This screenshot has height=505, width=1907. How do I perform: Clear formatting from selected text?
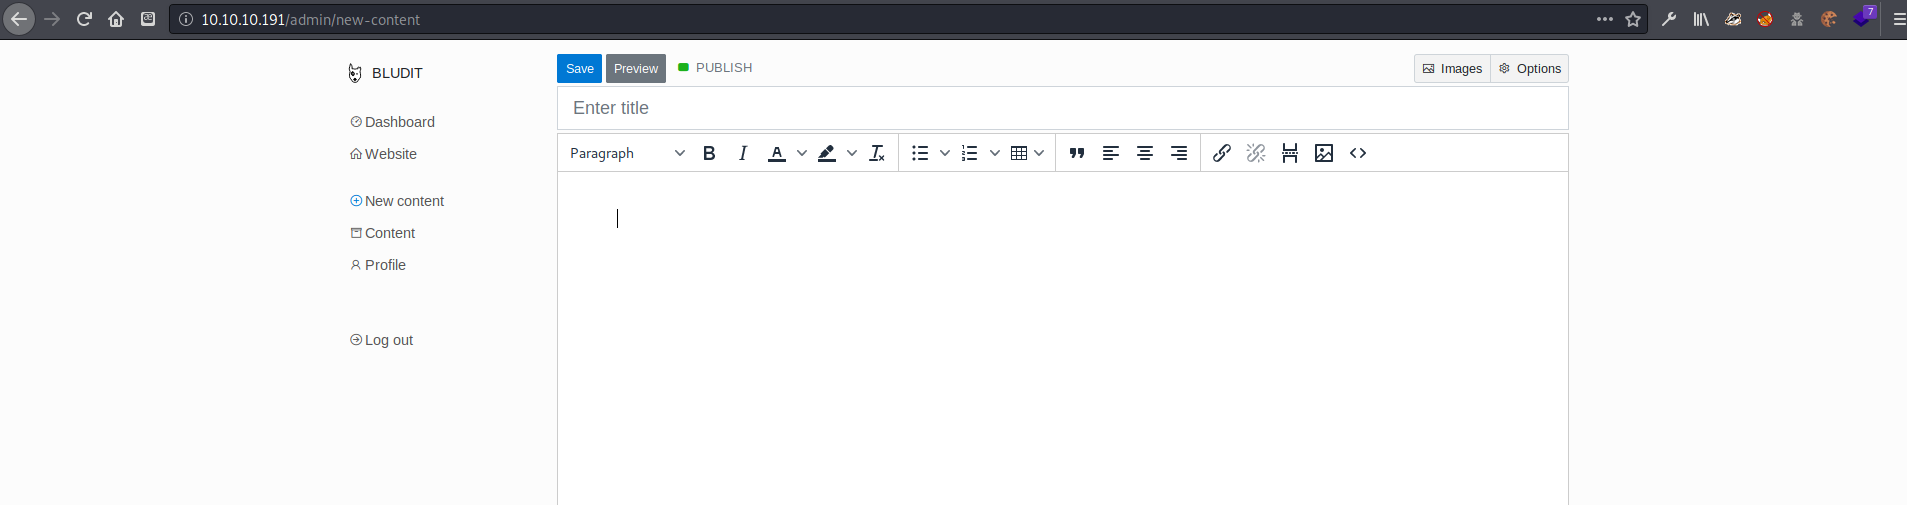[877, 153]
